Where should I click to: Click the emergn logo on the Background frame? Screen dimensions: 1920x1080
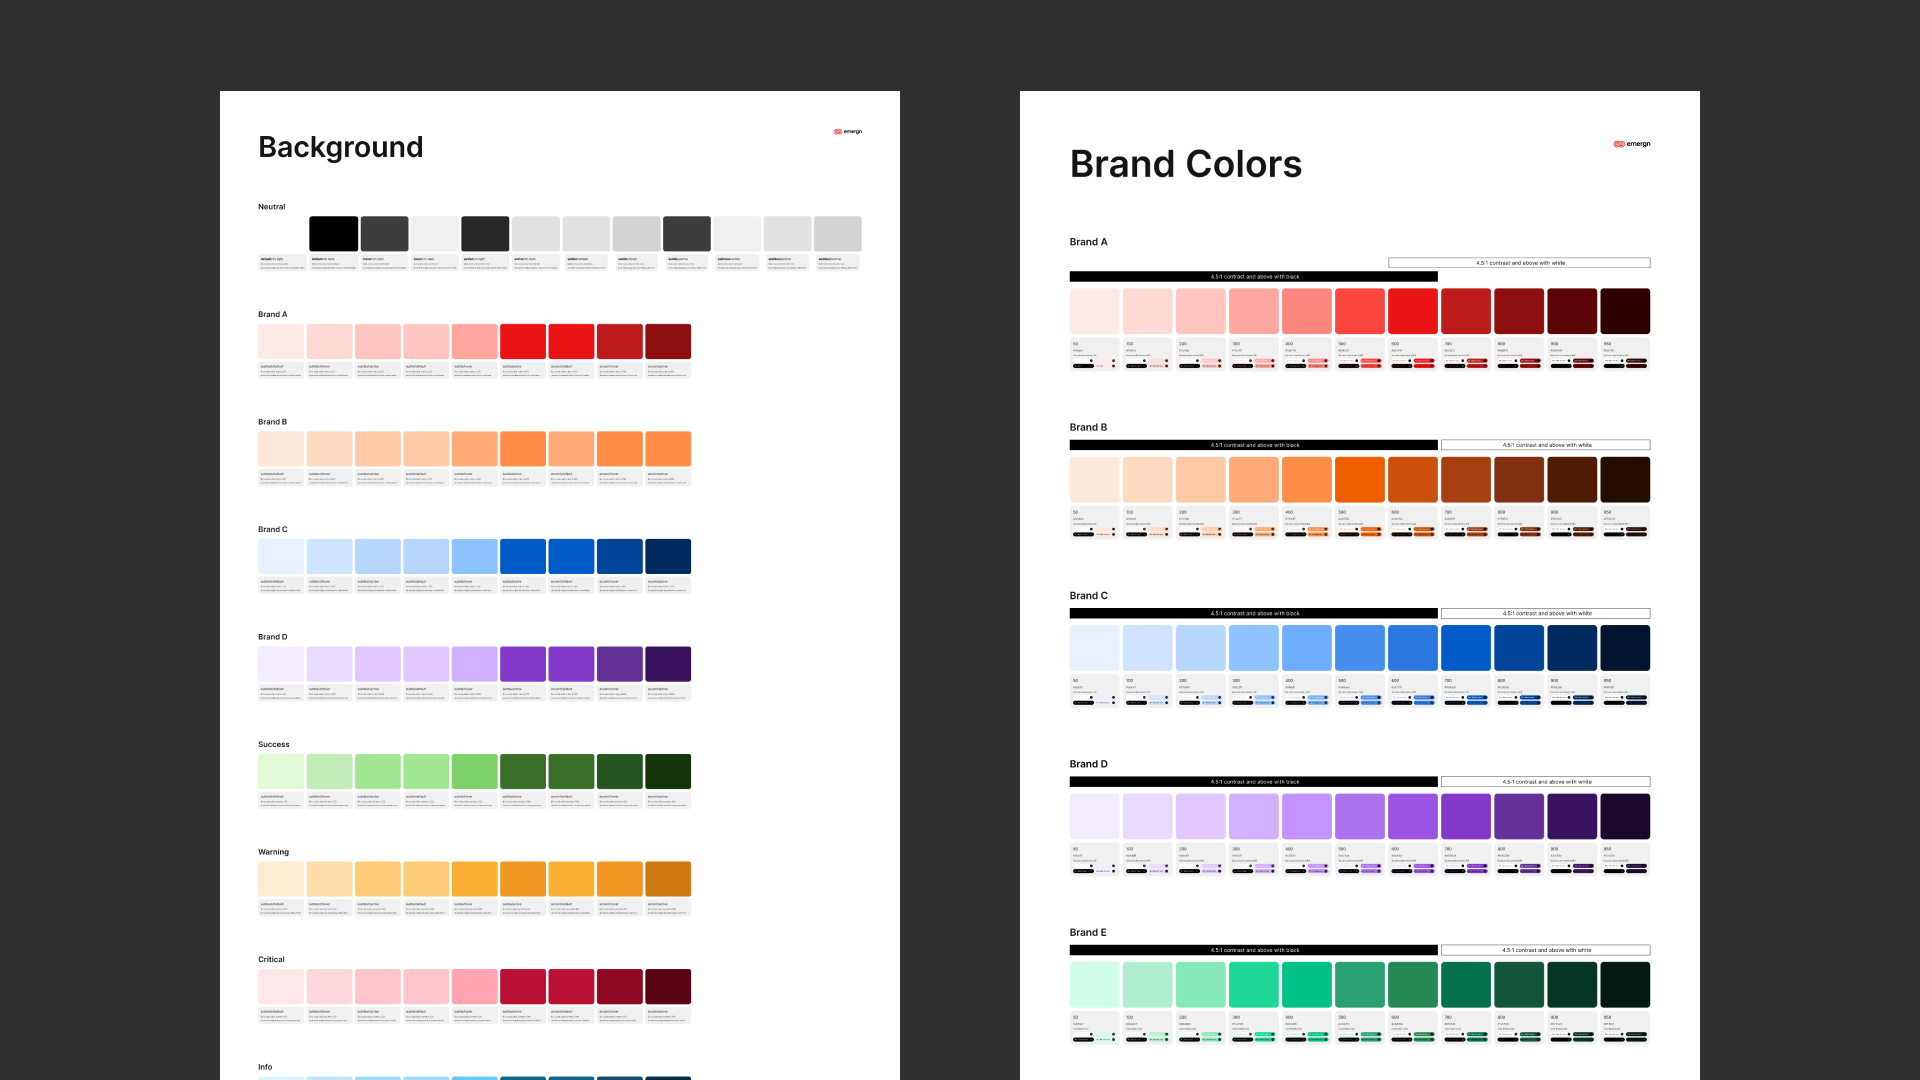click(848, 132)
